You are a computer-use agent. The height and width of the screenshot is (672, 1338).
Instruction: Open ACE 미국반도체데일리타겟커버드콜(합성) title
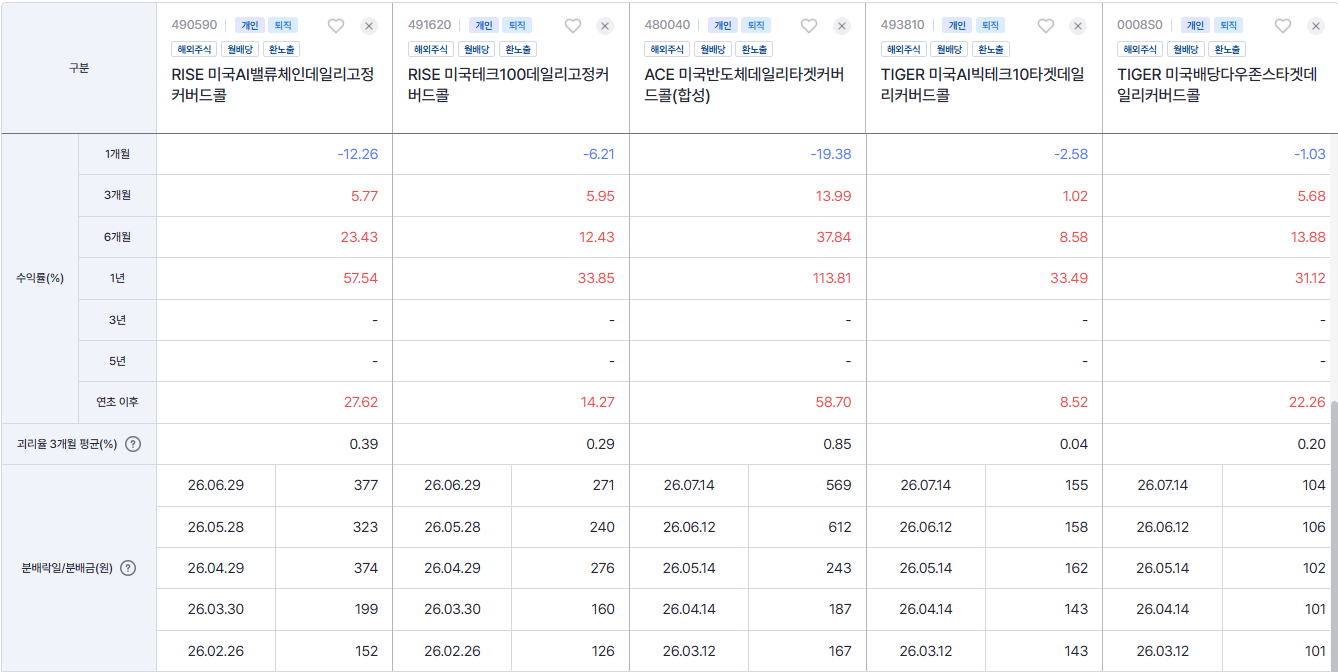pos(745,85)
